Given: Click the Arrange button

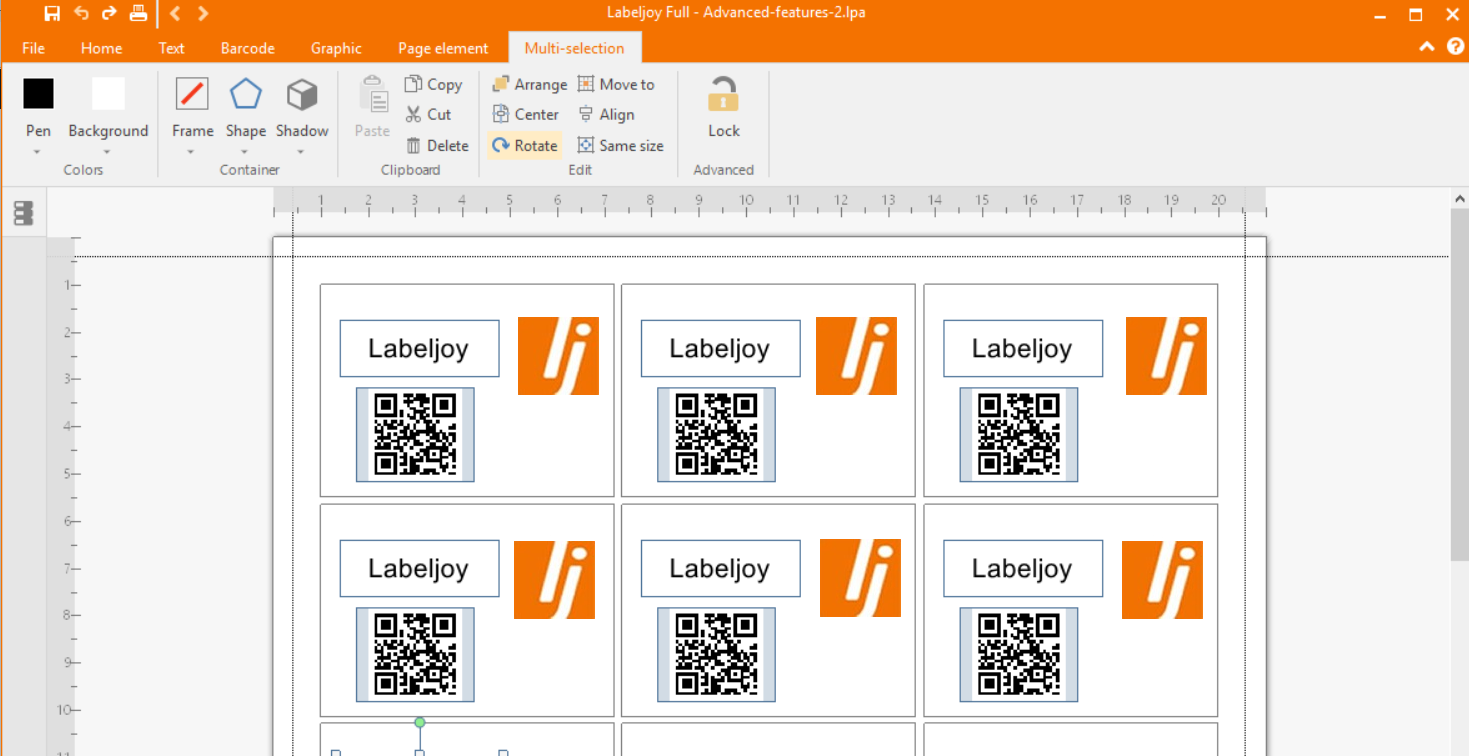Looking at the screenshot, I should pos(530,84).
